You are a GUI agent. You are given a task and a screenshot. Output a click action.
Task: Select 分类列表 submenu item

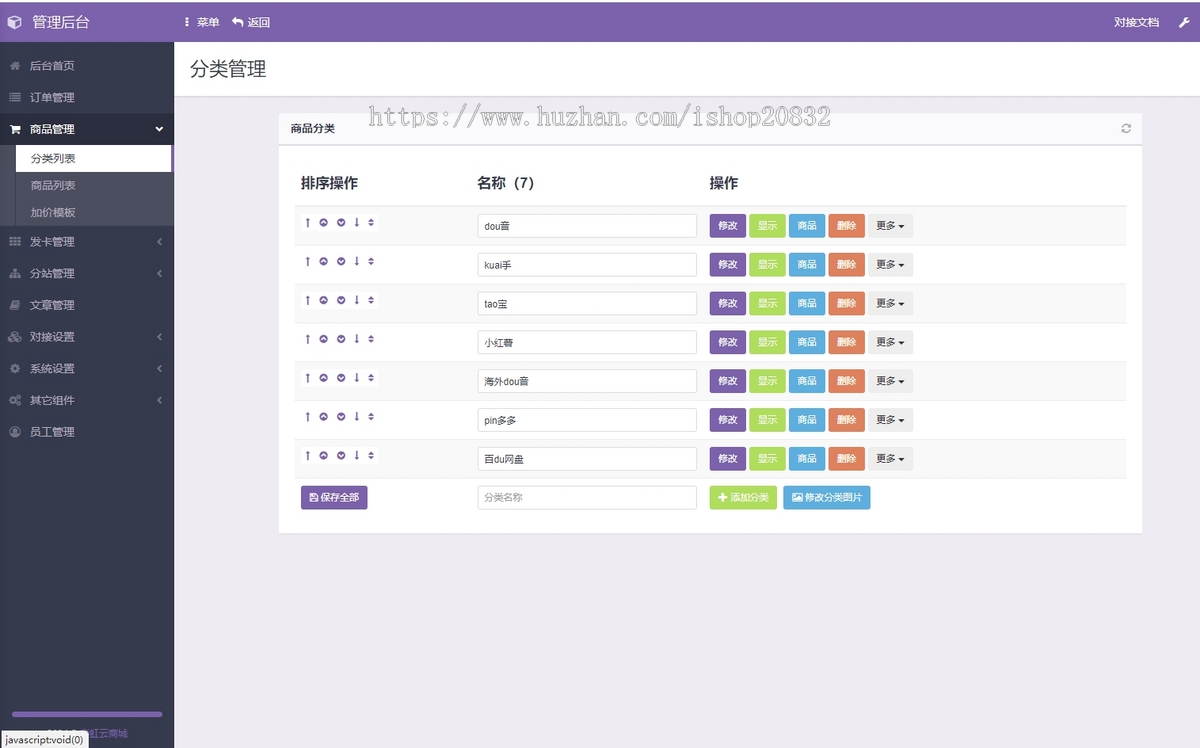[94, 158]
